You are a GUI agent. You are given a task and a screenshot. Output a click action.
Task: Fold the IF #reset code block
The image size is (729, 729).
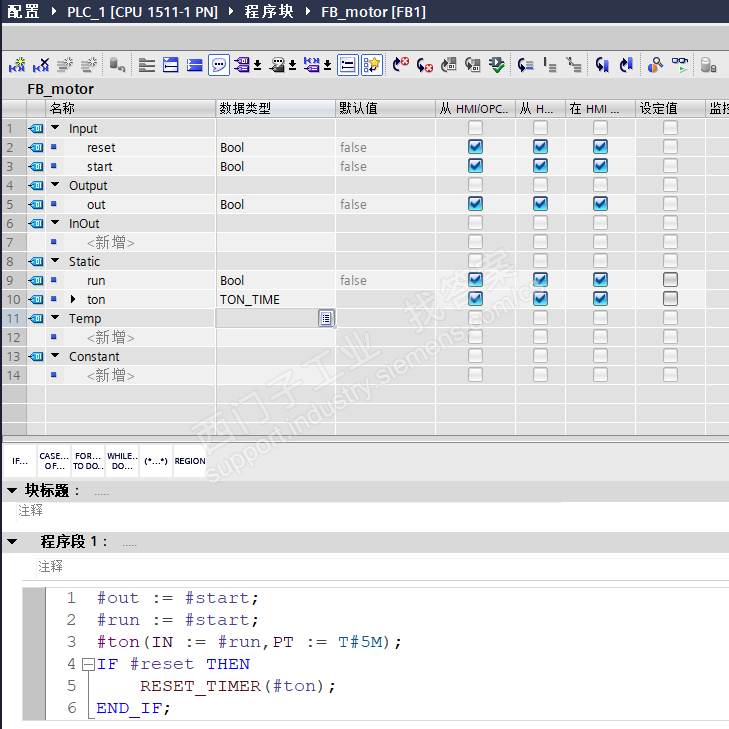pyautogui.click(x=88, y=664)
